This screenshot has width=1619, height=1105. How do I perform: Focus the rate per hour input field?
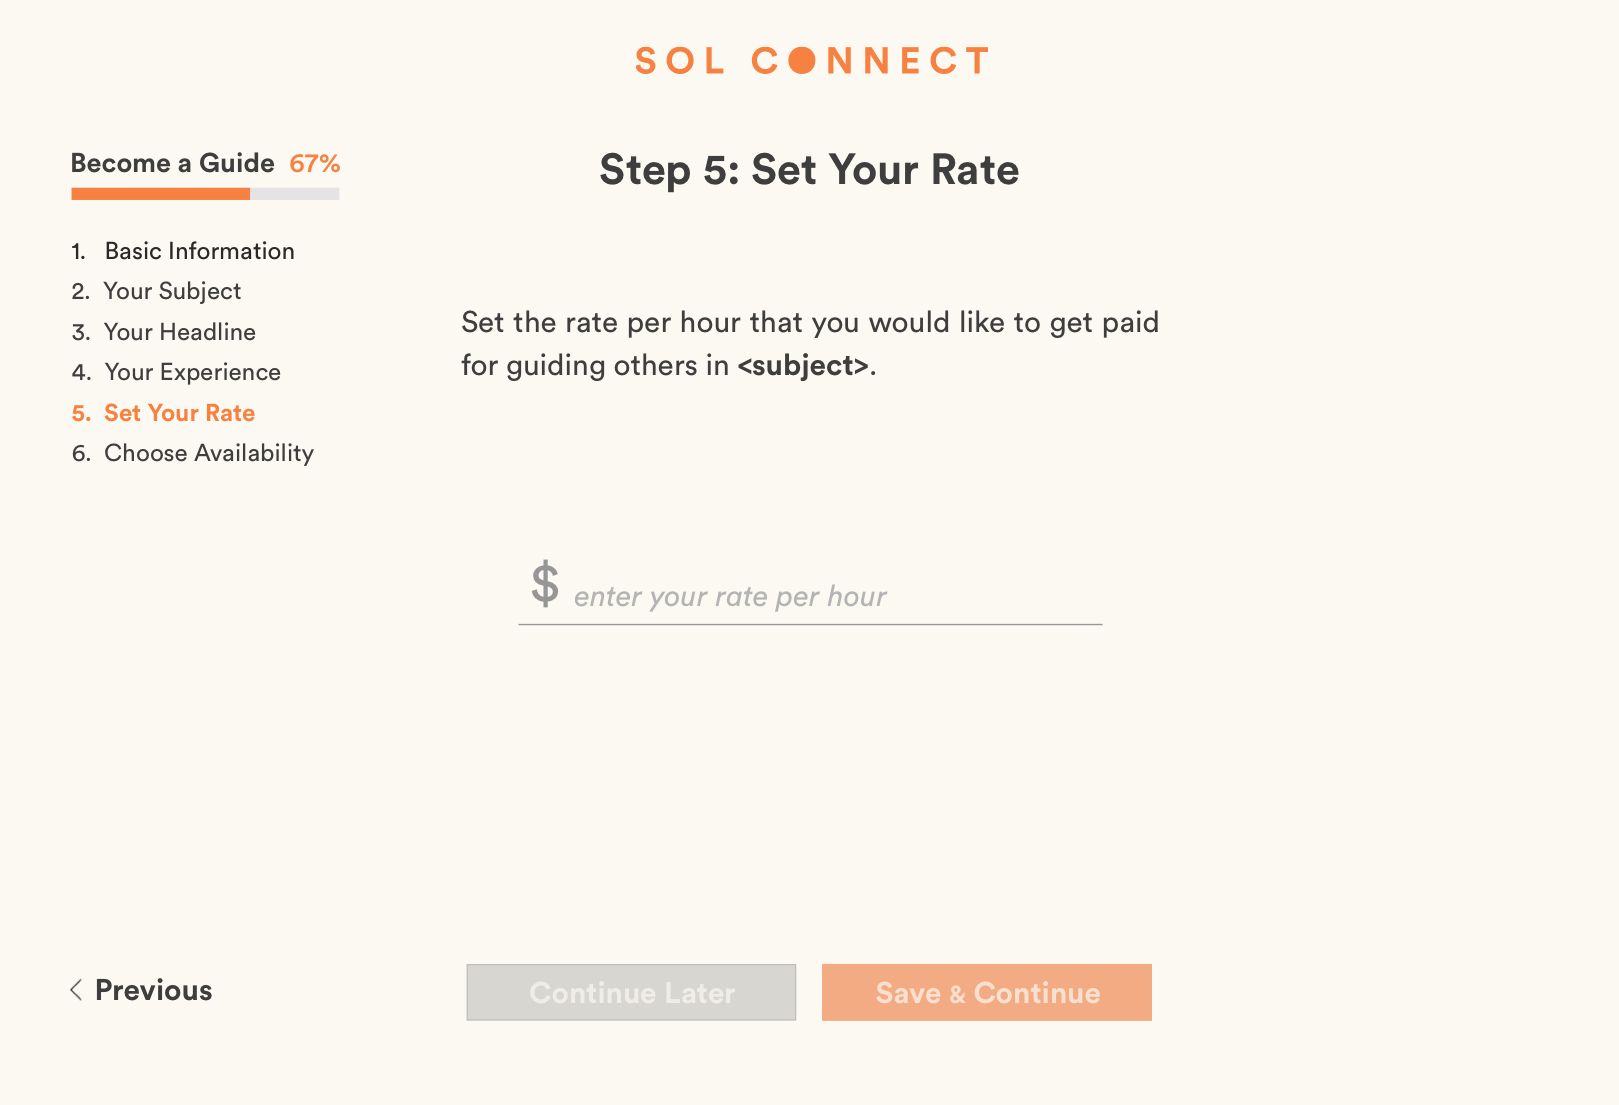[x=830, y=597]
